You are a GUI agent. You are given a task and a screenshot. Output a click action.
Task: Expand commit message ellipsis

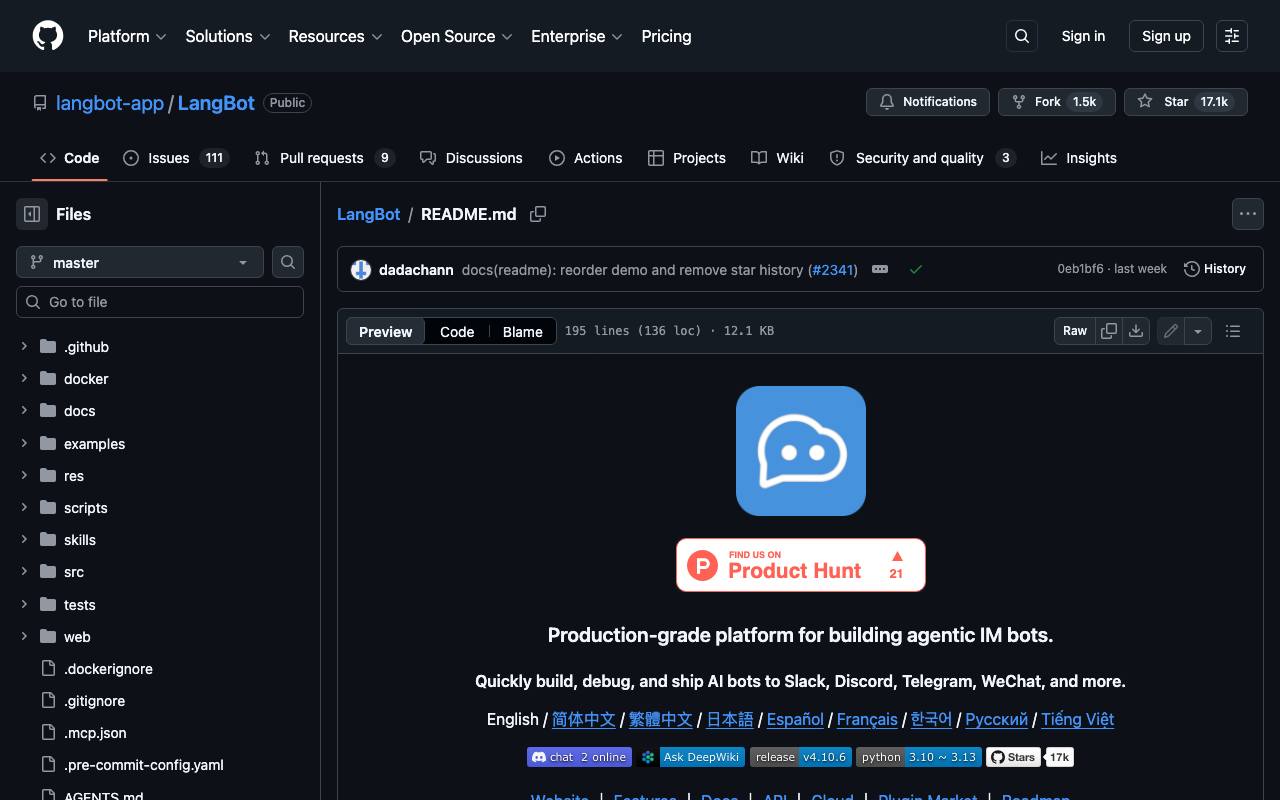[x=880, y=269]
